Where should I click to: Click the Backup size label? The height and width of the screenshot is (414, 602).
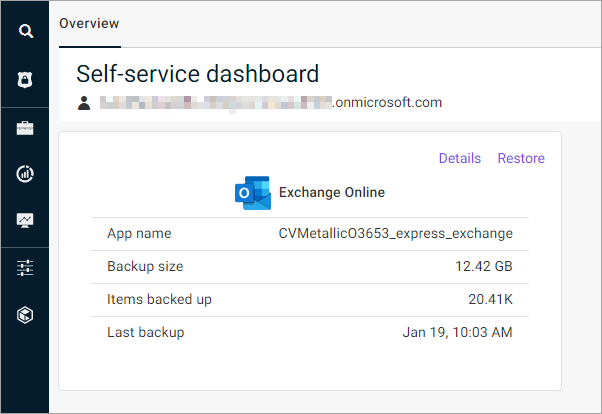(145, 267)
